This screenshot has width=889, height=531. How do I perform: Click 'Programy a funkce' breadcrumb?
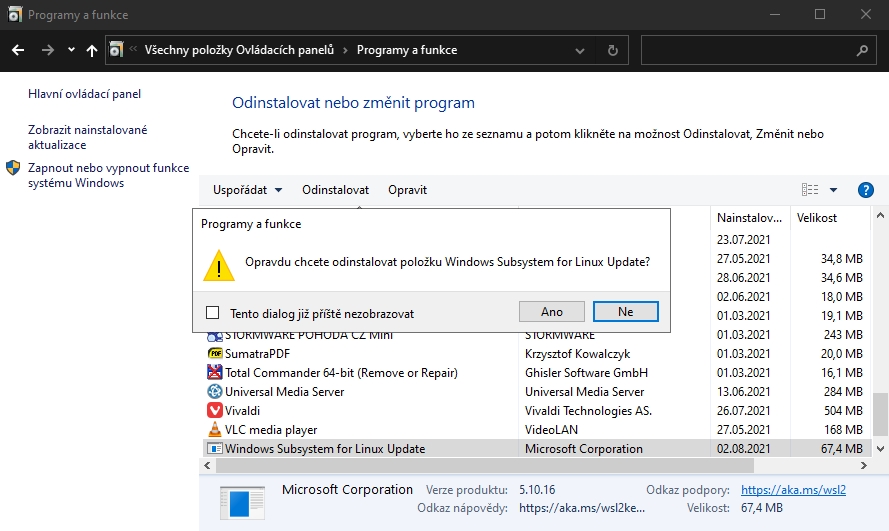[x=407, y=50]
